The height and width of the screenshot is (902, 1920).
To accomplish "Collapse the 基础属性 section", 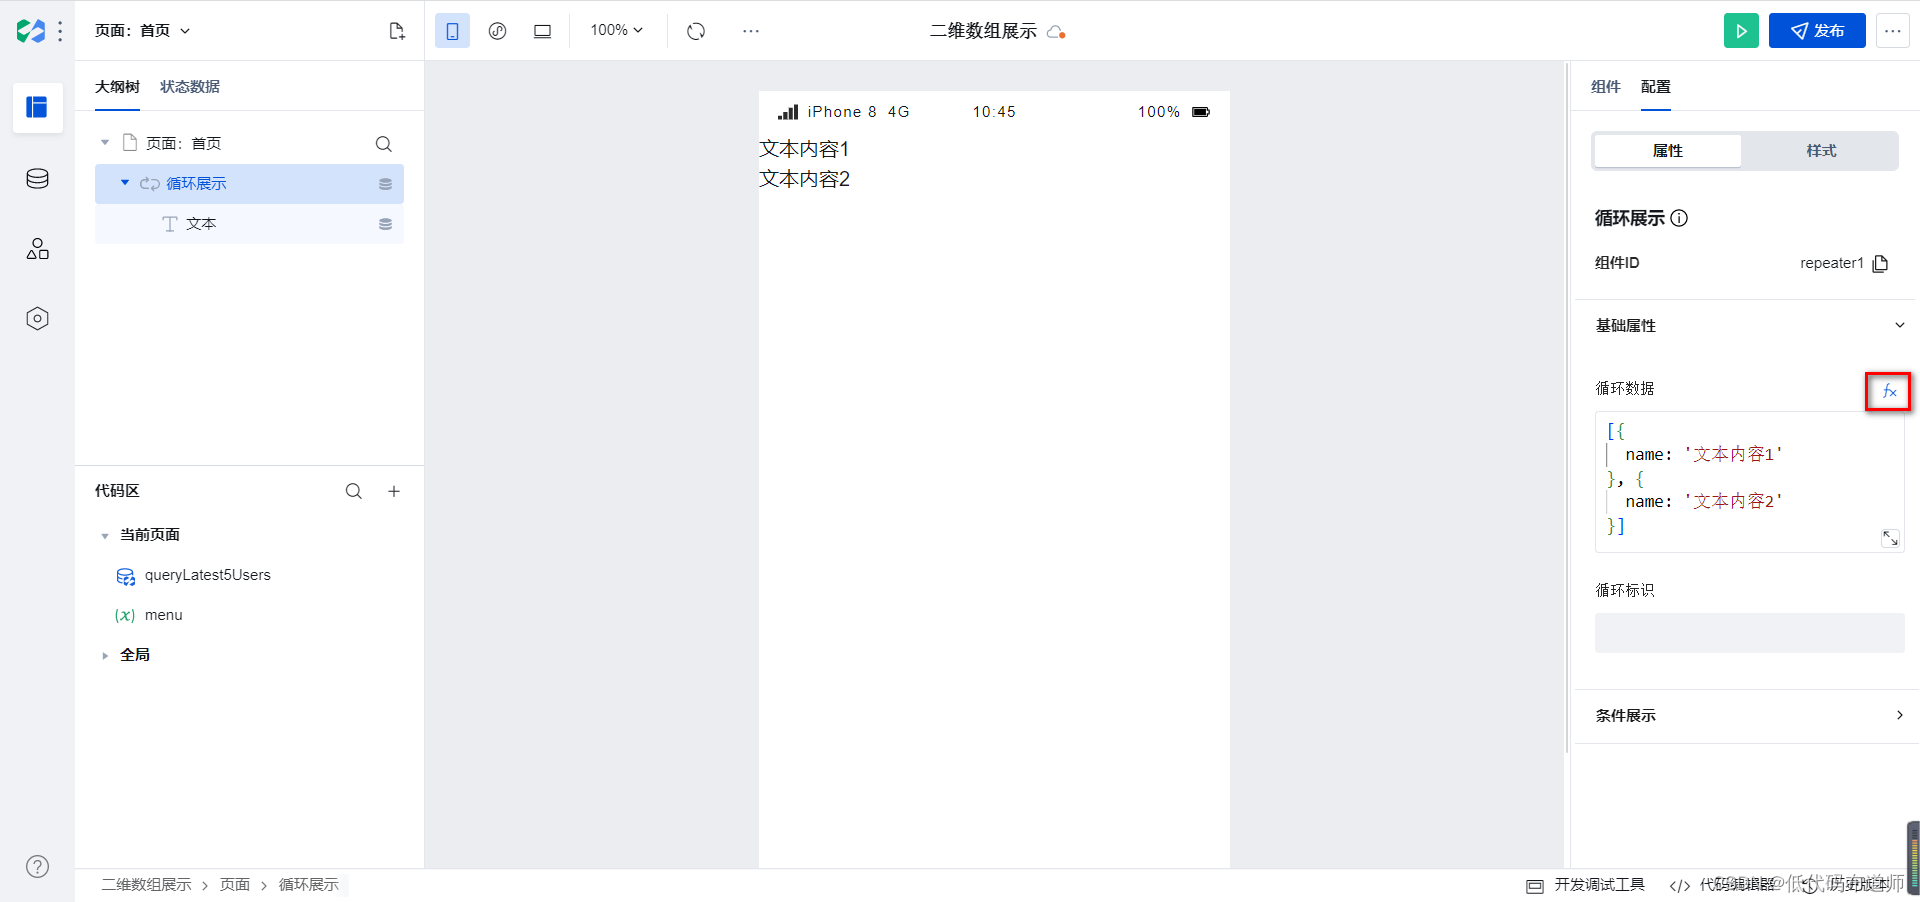I will pos(1899,325).
